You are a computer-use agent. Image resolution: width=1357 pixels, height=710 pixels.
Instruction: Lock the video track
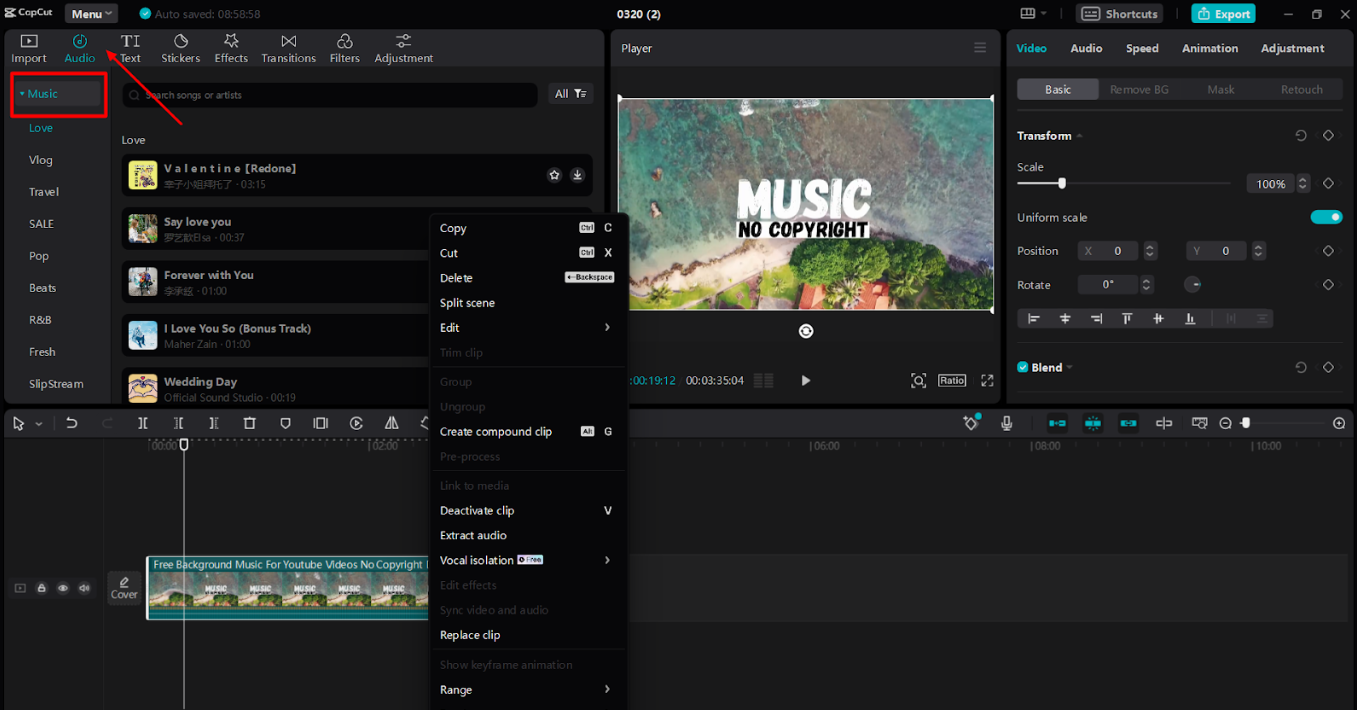point(42,588)
